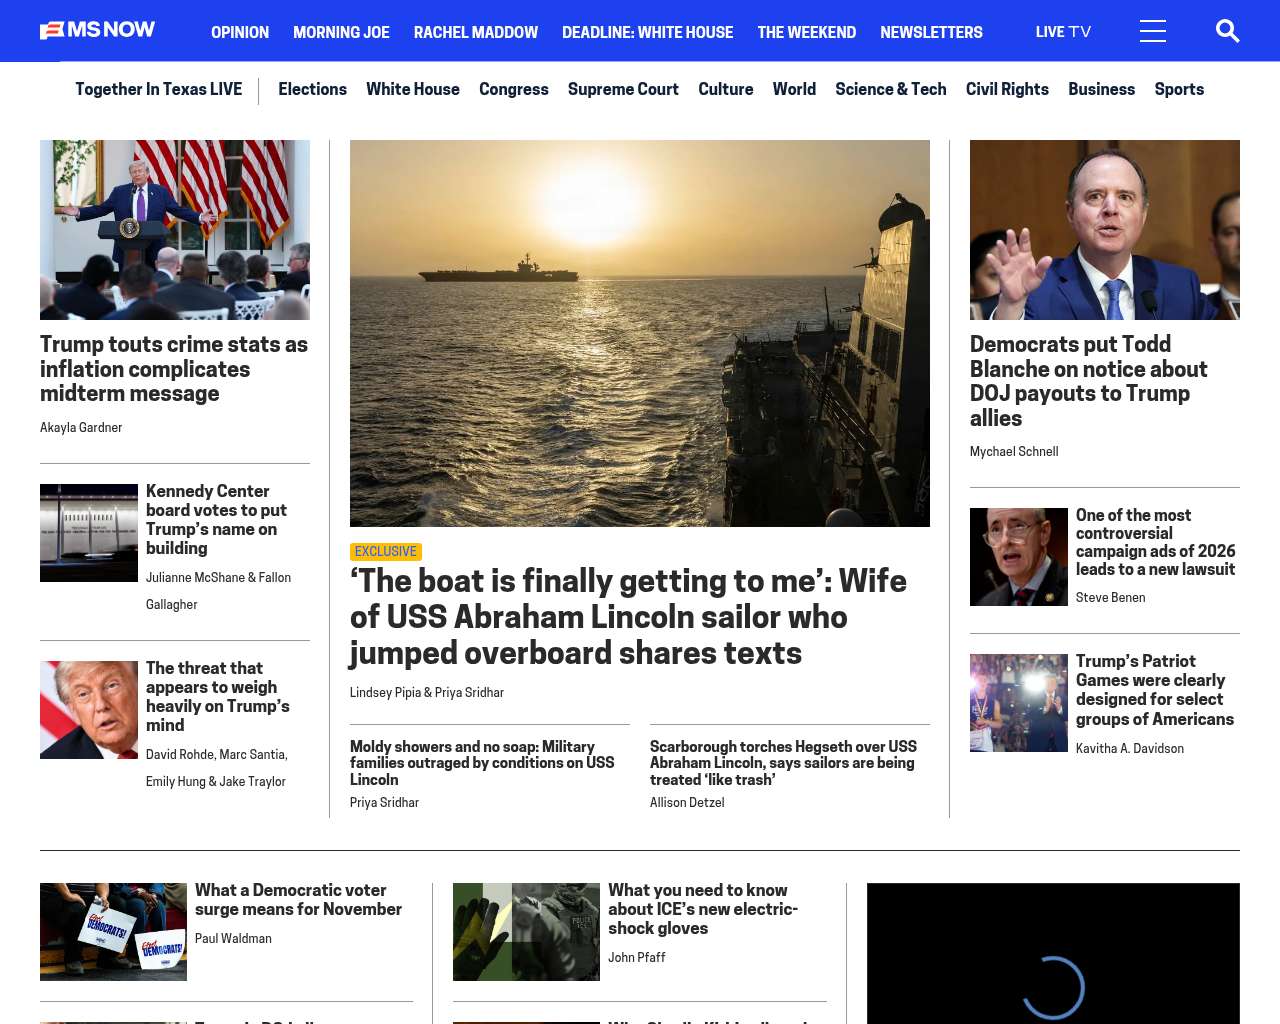Open the hamburger menu icon
Viewport: 1280px width, 1024px height.
click(1152, 31)
